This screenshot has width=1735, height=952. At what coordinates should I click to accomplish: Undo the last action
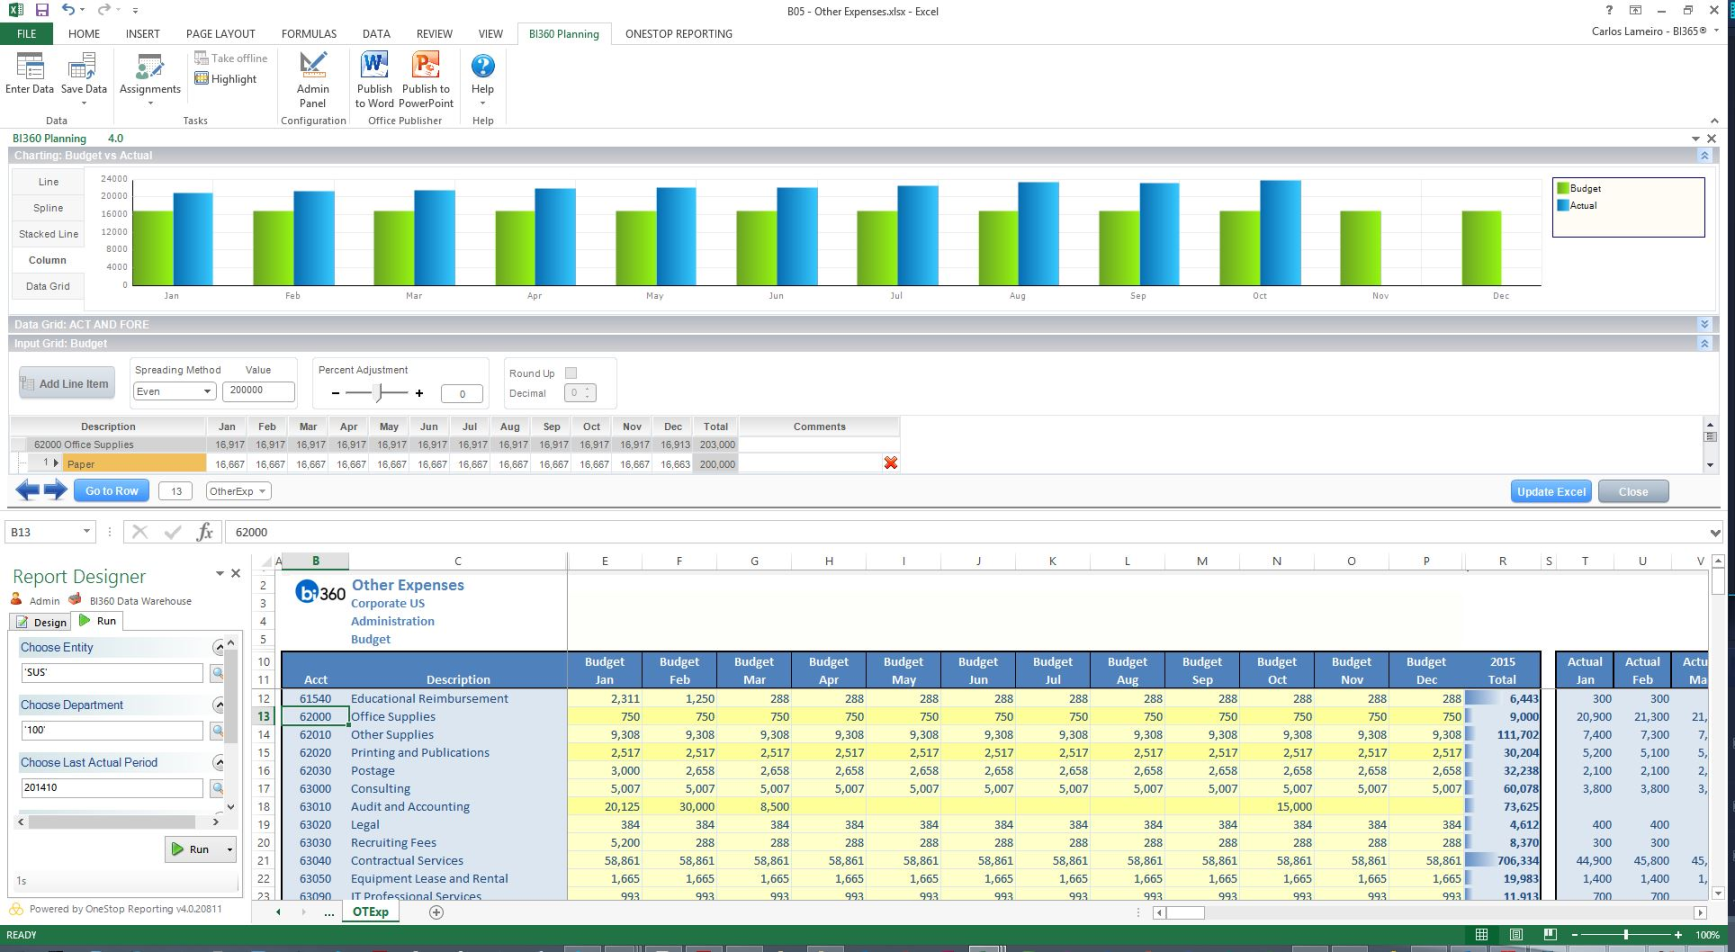coord(68,10)
